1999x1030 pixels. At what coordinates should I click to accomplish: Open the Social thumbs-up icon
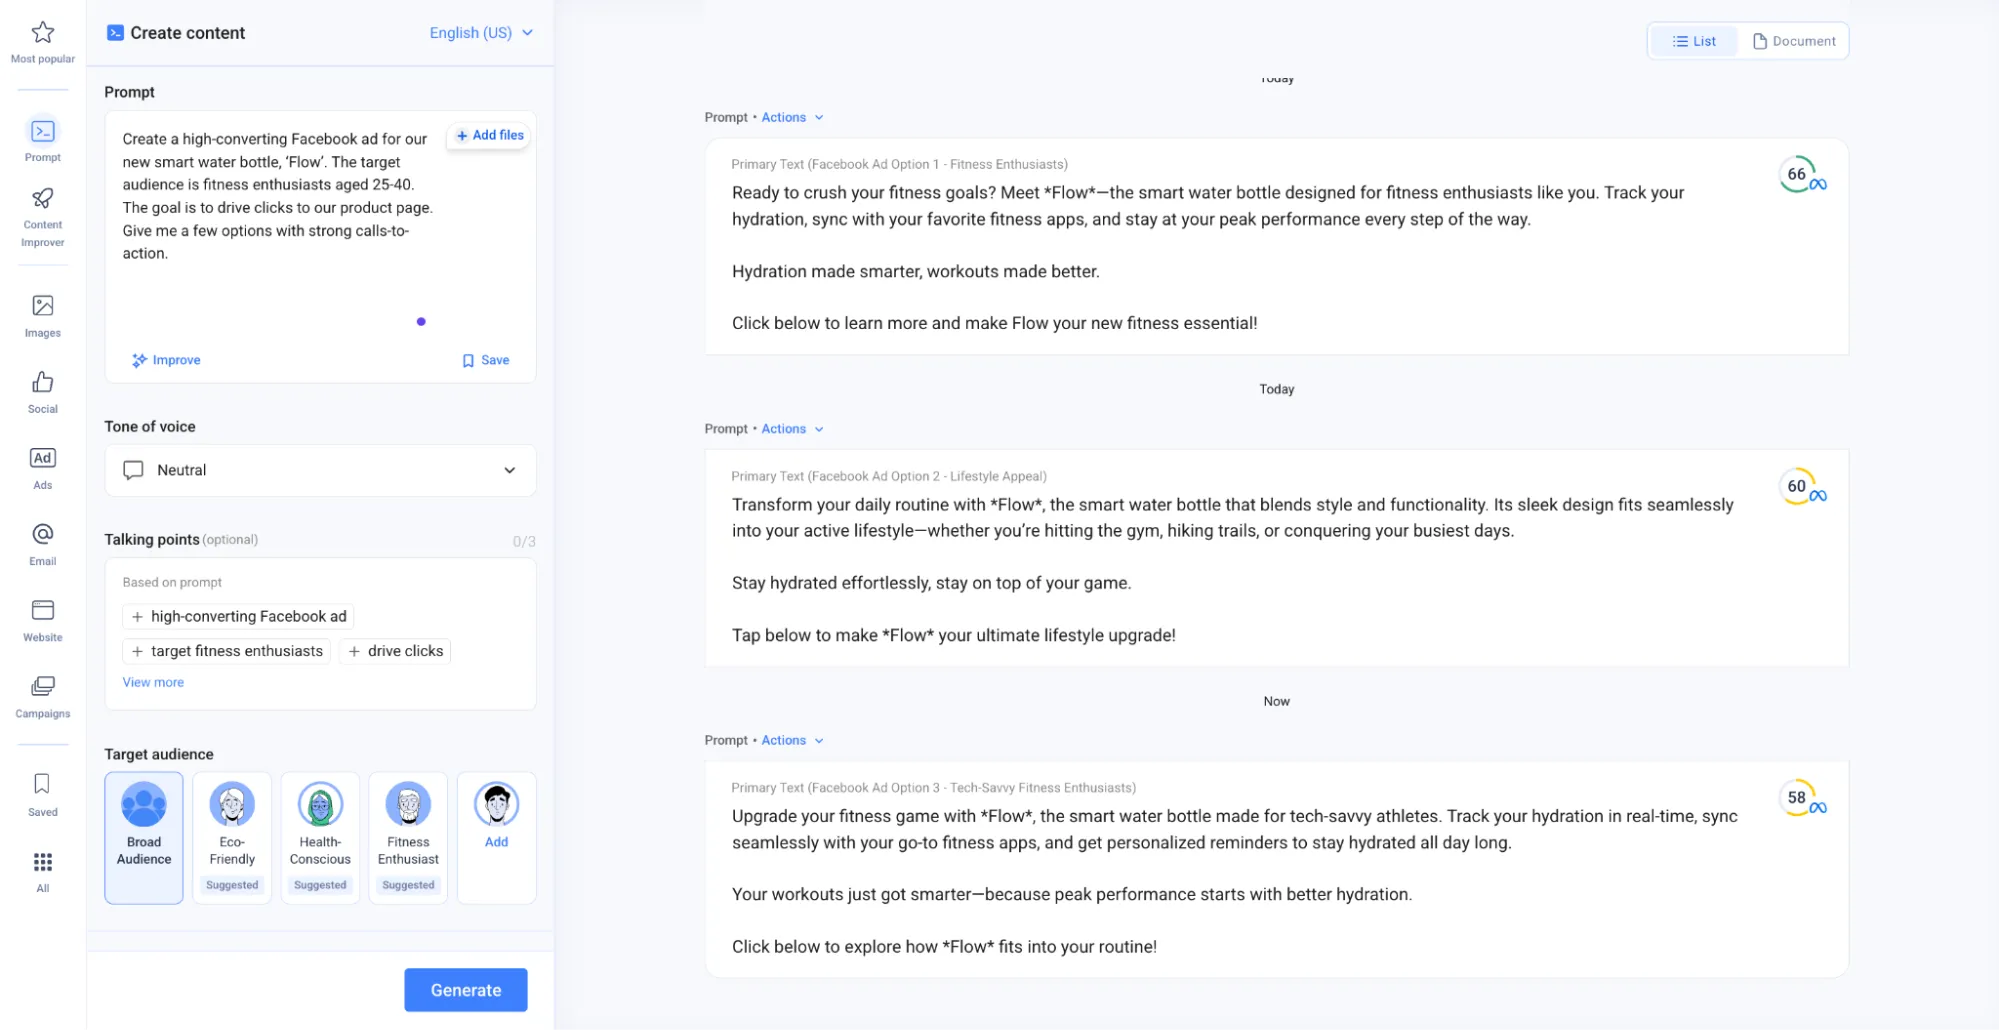tap(42, 382)
